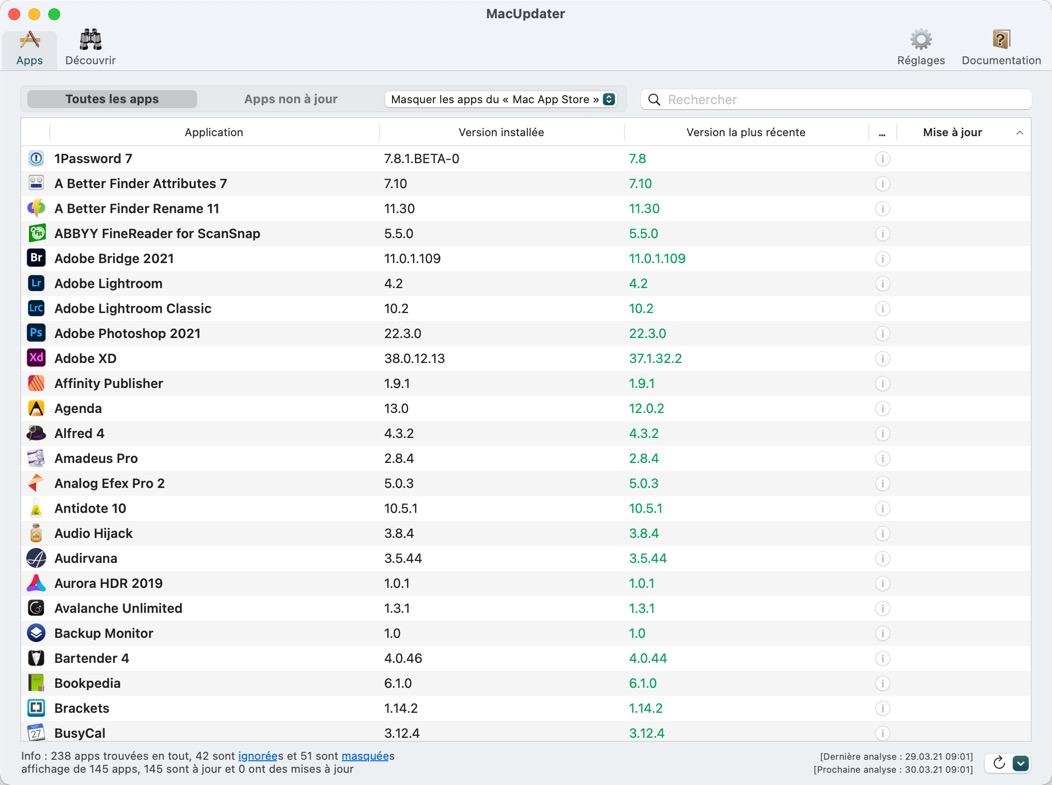The height and width of the screenshot is (785, 1052).
Task: Show info for Bartender 4
Action: 882,658
